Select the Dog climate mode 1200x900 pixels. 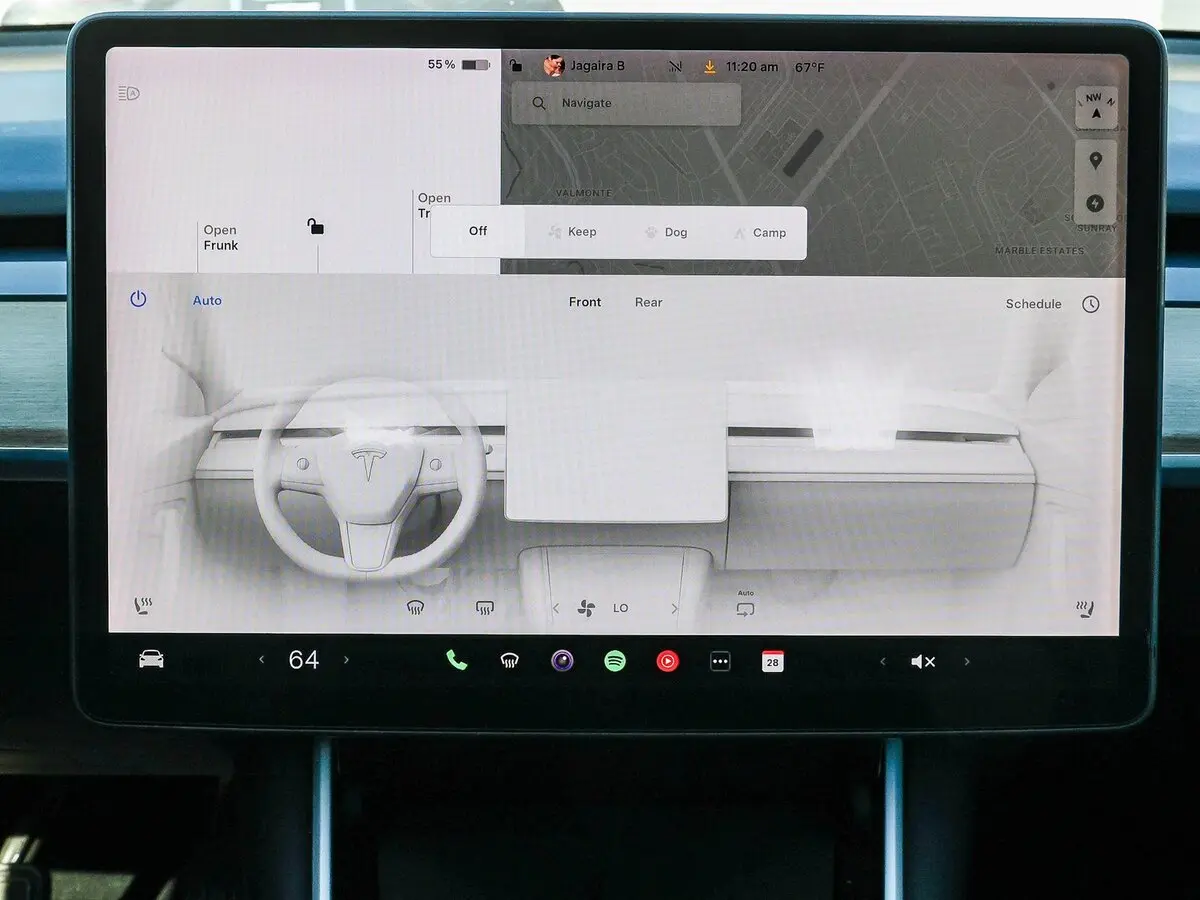[x=666, y=232]
